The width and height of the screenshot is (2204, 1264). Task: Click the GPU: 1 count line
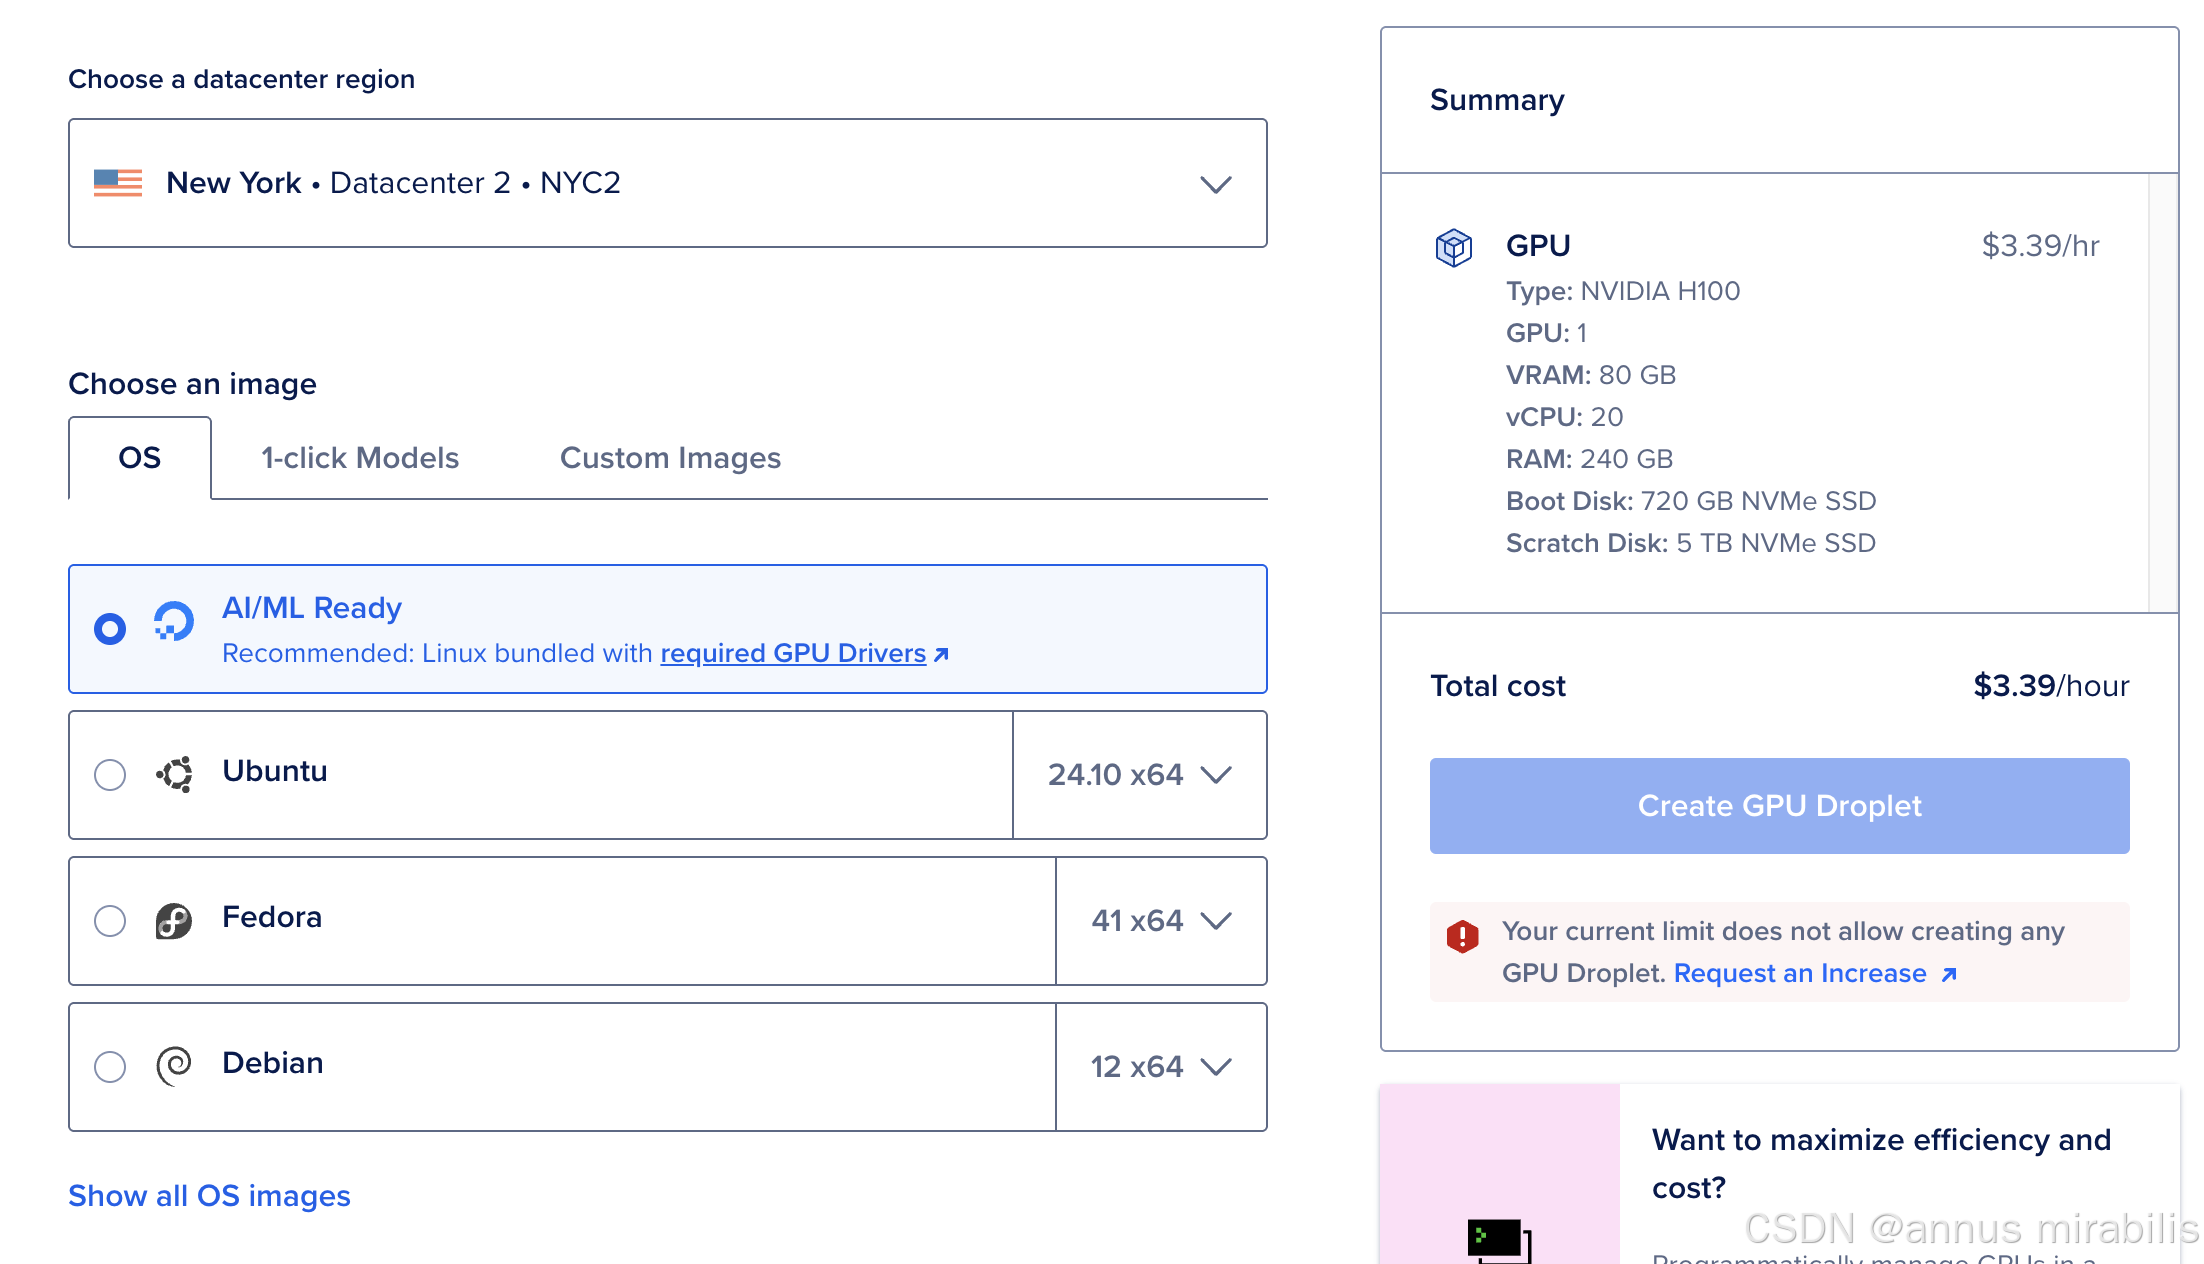(1546, 333)
